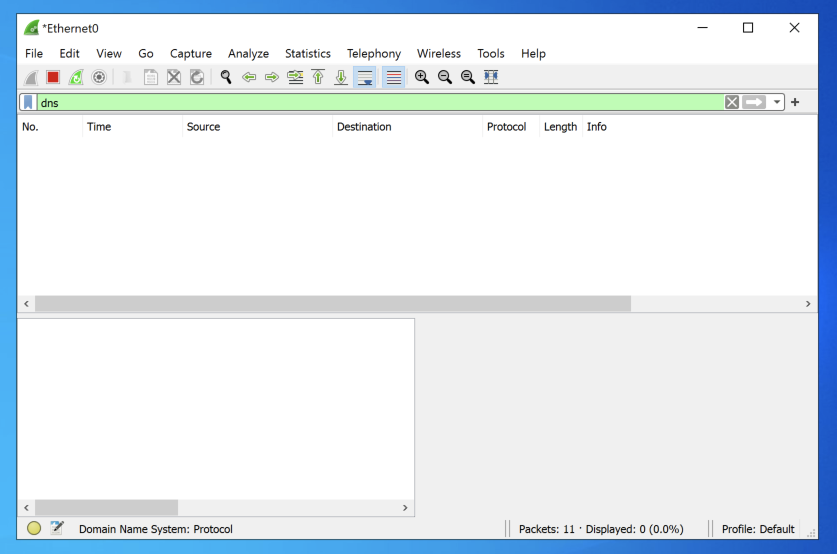Open Find a packet magnifier

226,77
